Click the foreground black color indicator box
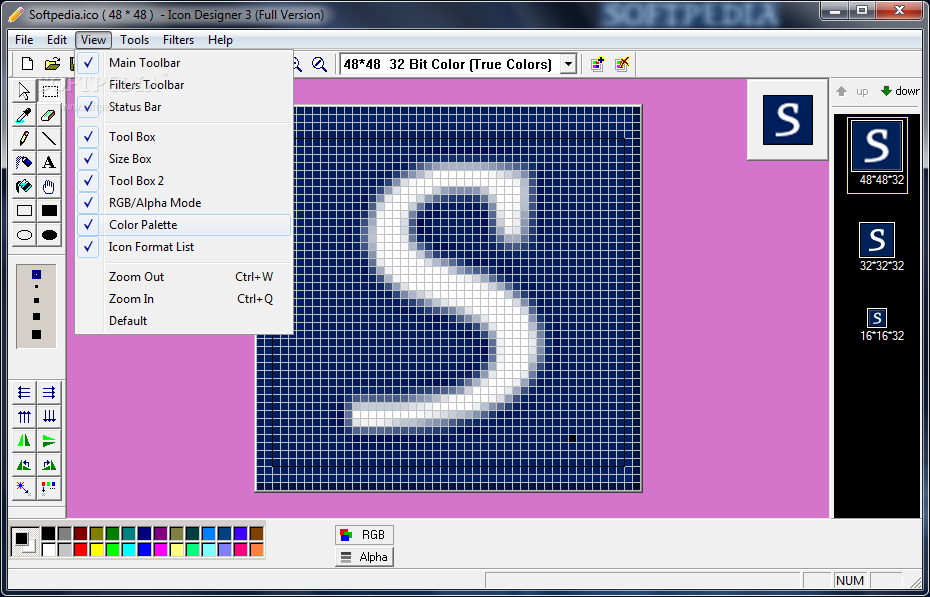 21,538
